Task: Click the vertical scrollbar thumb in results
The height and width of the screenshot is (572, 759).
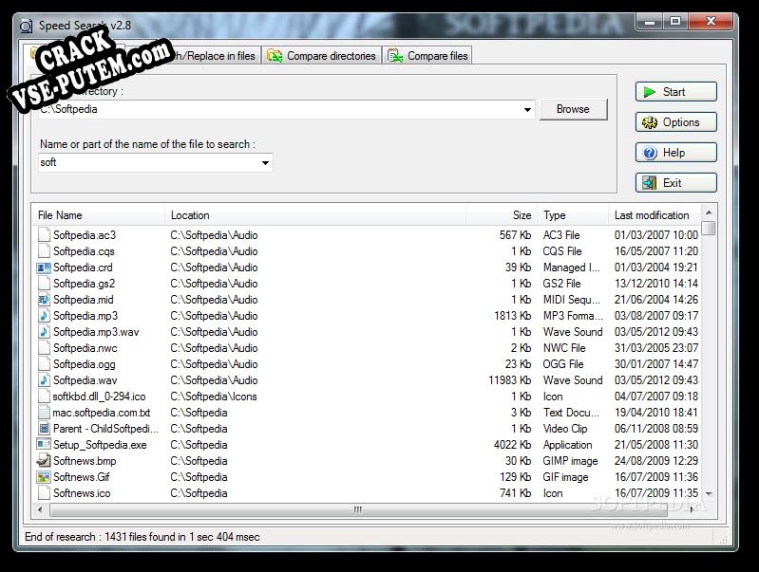Action: (x=709, y=227)
